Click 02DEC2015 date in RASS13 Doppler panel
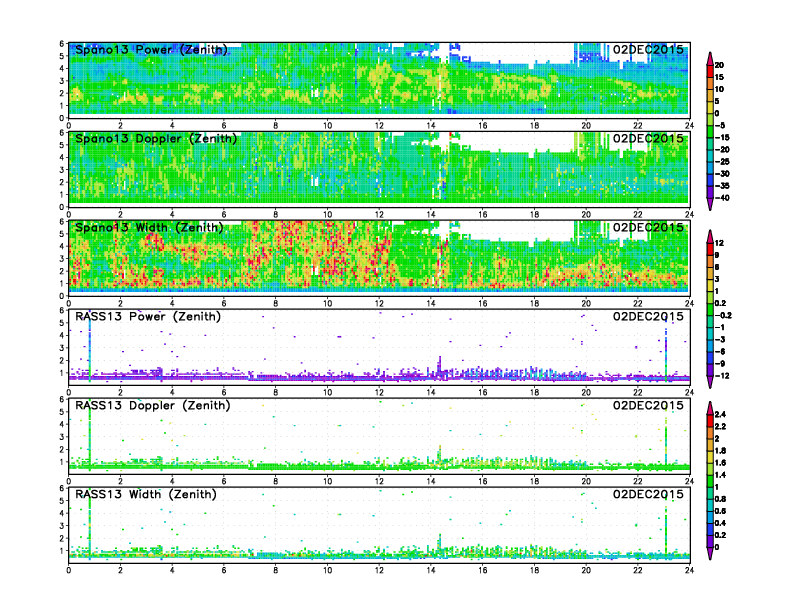Image resolution: width=792 pixels, height=612 pixels. coord(648,405)
